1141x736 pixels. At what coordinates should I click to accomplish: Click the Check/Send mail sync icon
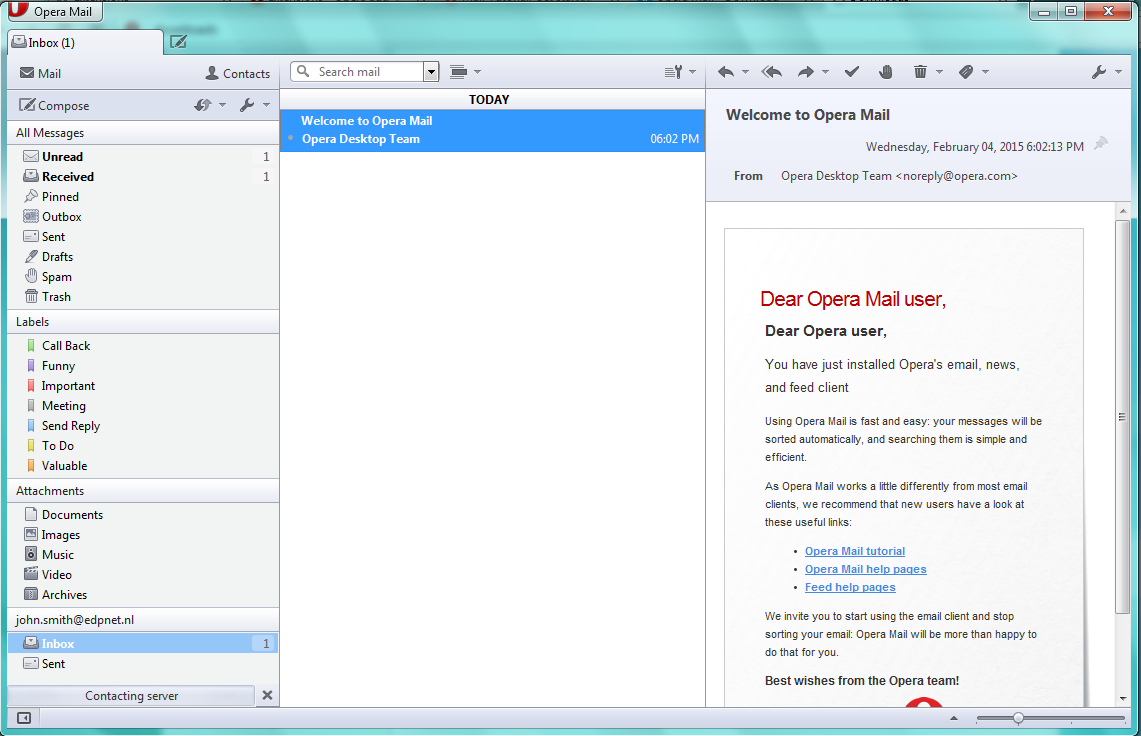pos(203,106)
